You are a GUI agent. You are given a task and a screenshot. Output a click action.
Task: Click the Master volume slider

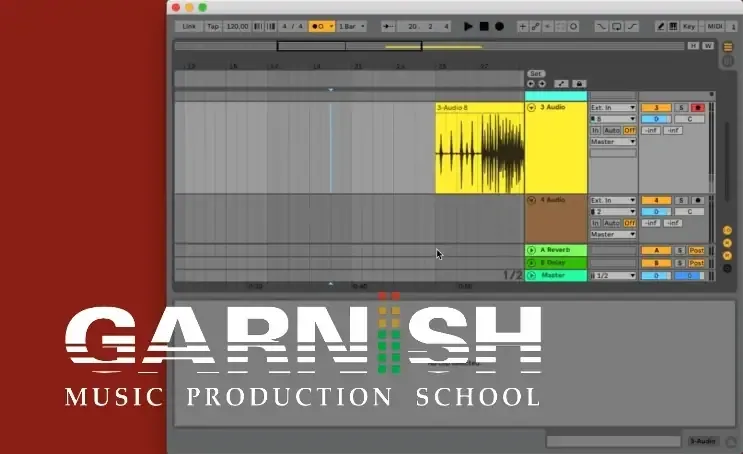(656, 275)
